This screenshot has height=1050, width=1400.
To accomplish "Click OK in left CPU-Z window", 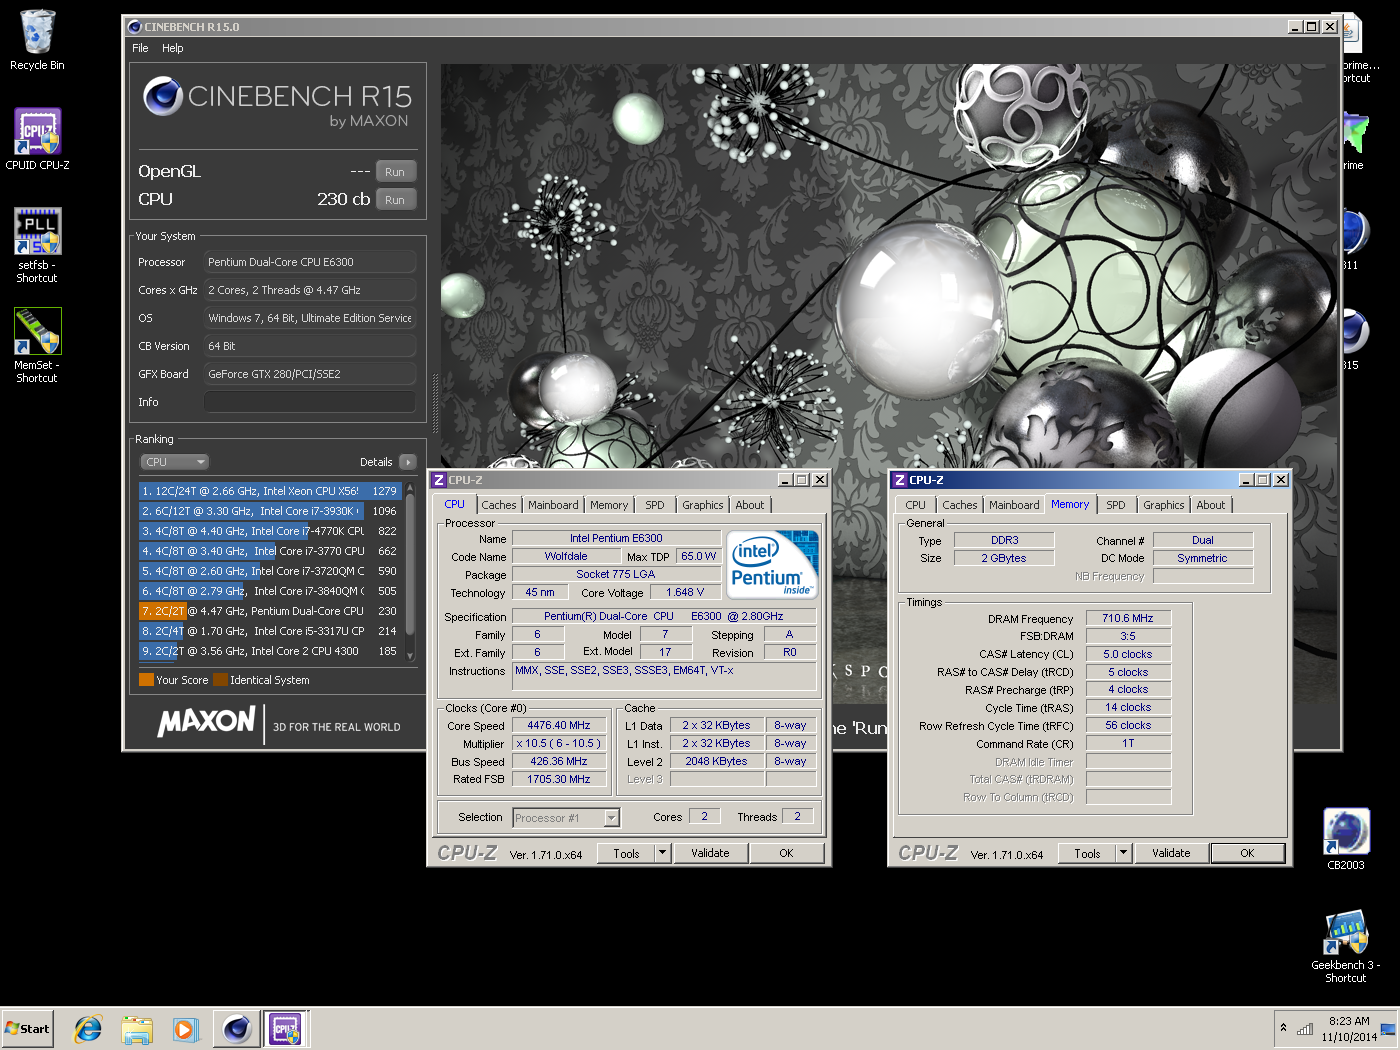I will (786, 853).
